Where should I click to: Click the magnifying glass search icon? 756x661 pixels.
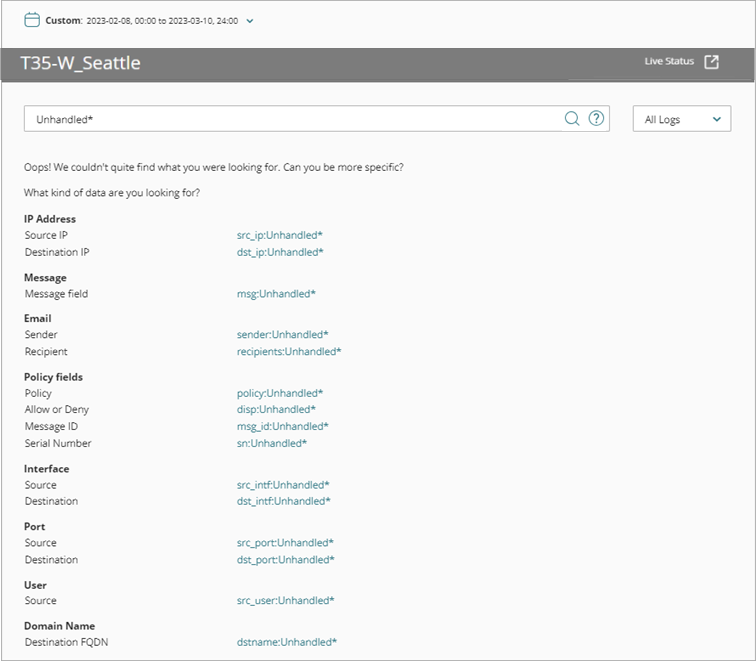pos(572,119)
